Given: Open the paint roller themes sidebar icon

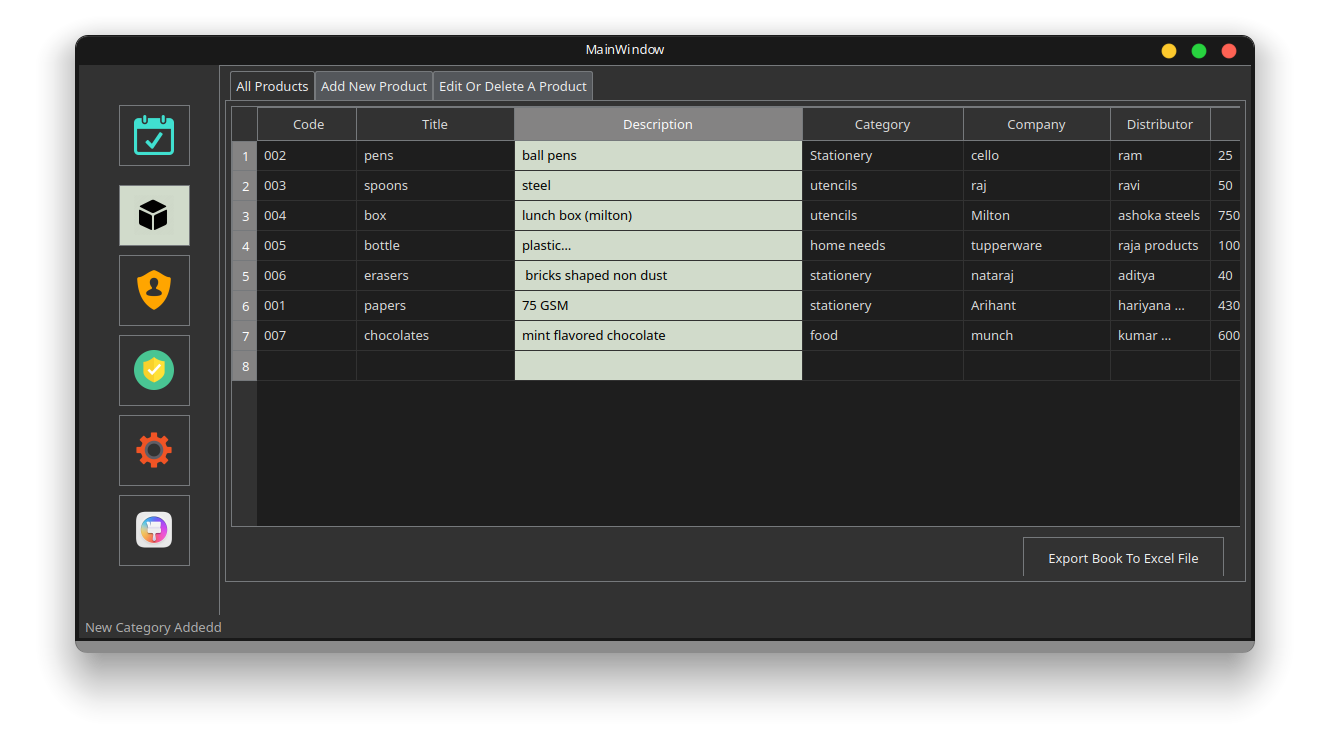Looking at the screenshot, I should 154,530.
